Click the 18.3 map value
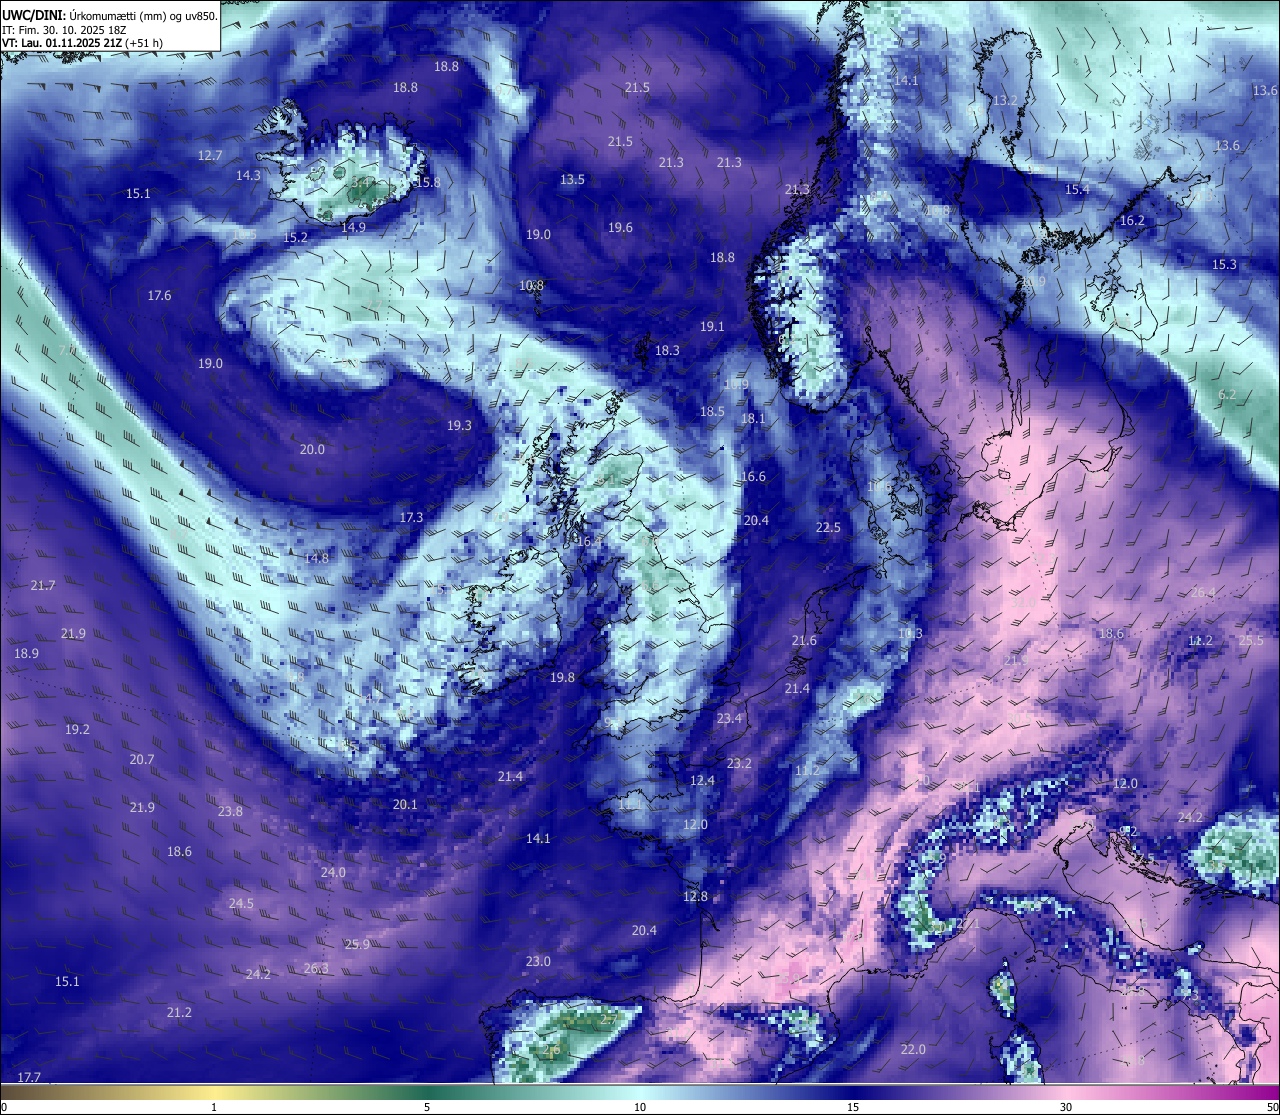Viewport: 1280px width, 1115px height. point(667,350)
